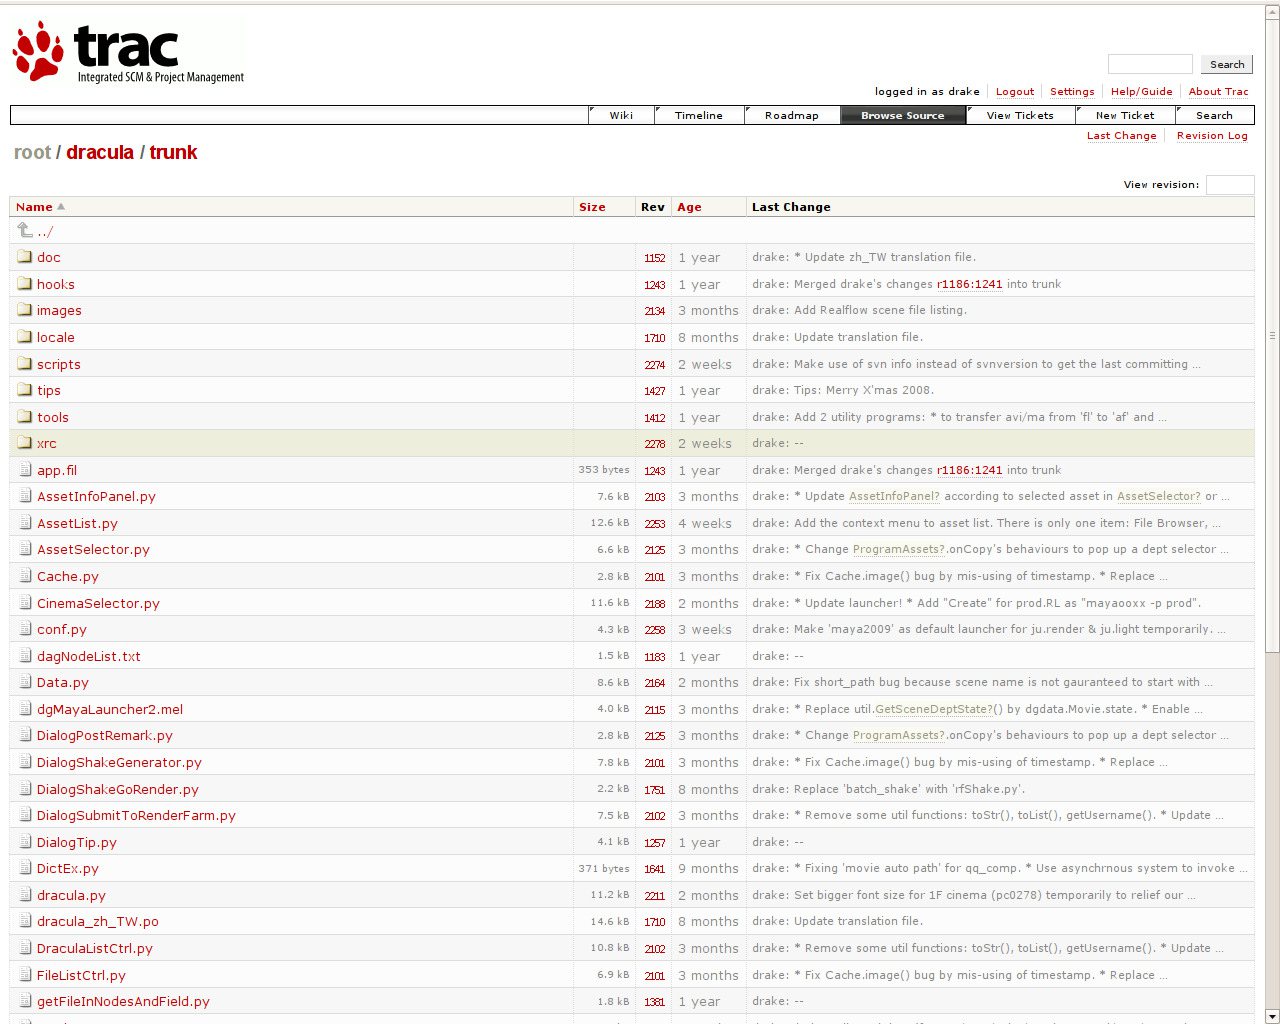Open the DialogPostRemark.py file
Screen dimensions: 1280x1024
(105, 735)
